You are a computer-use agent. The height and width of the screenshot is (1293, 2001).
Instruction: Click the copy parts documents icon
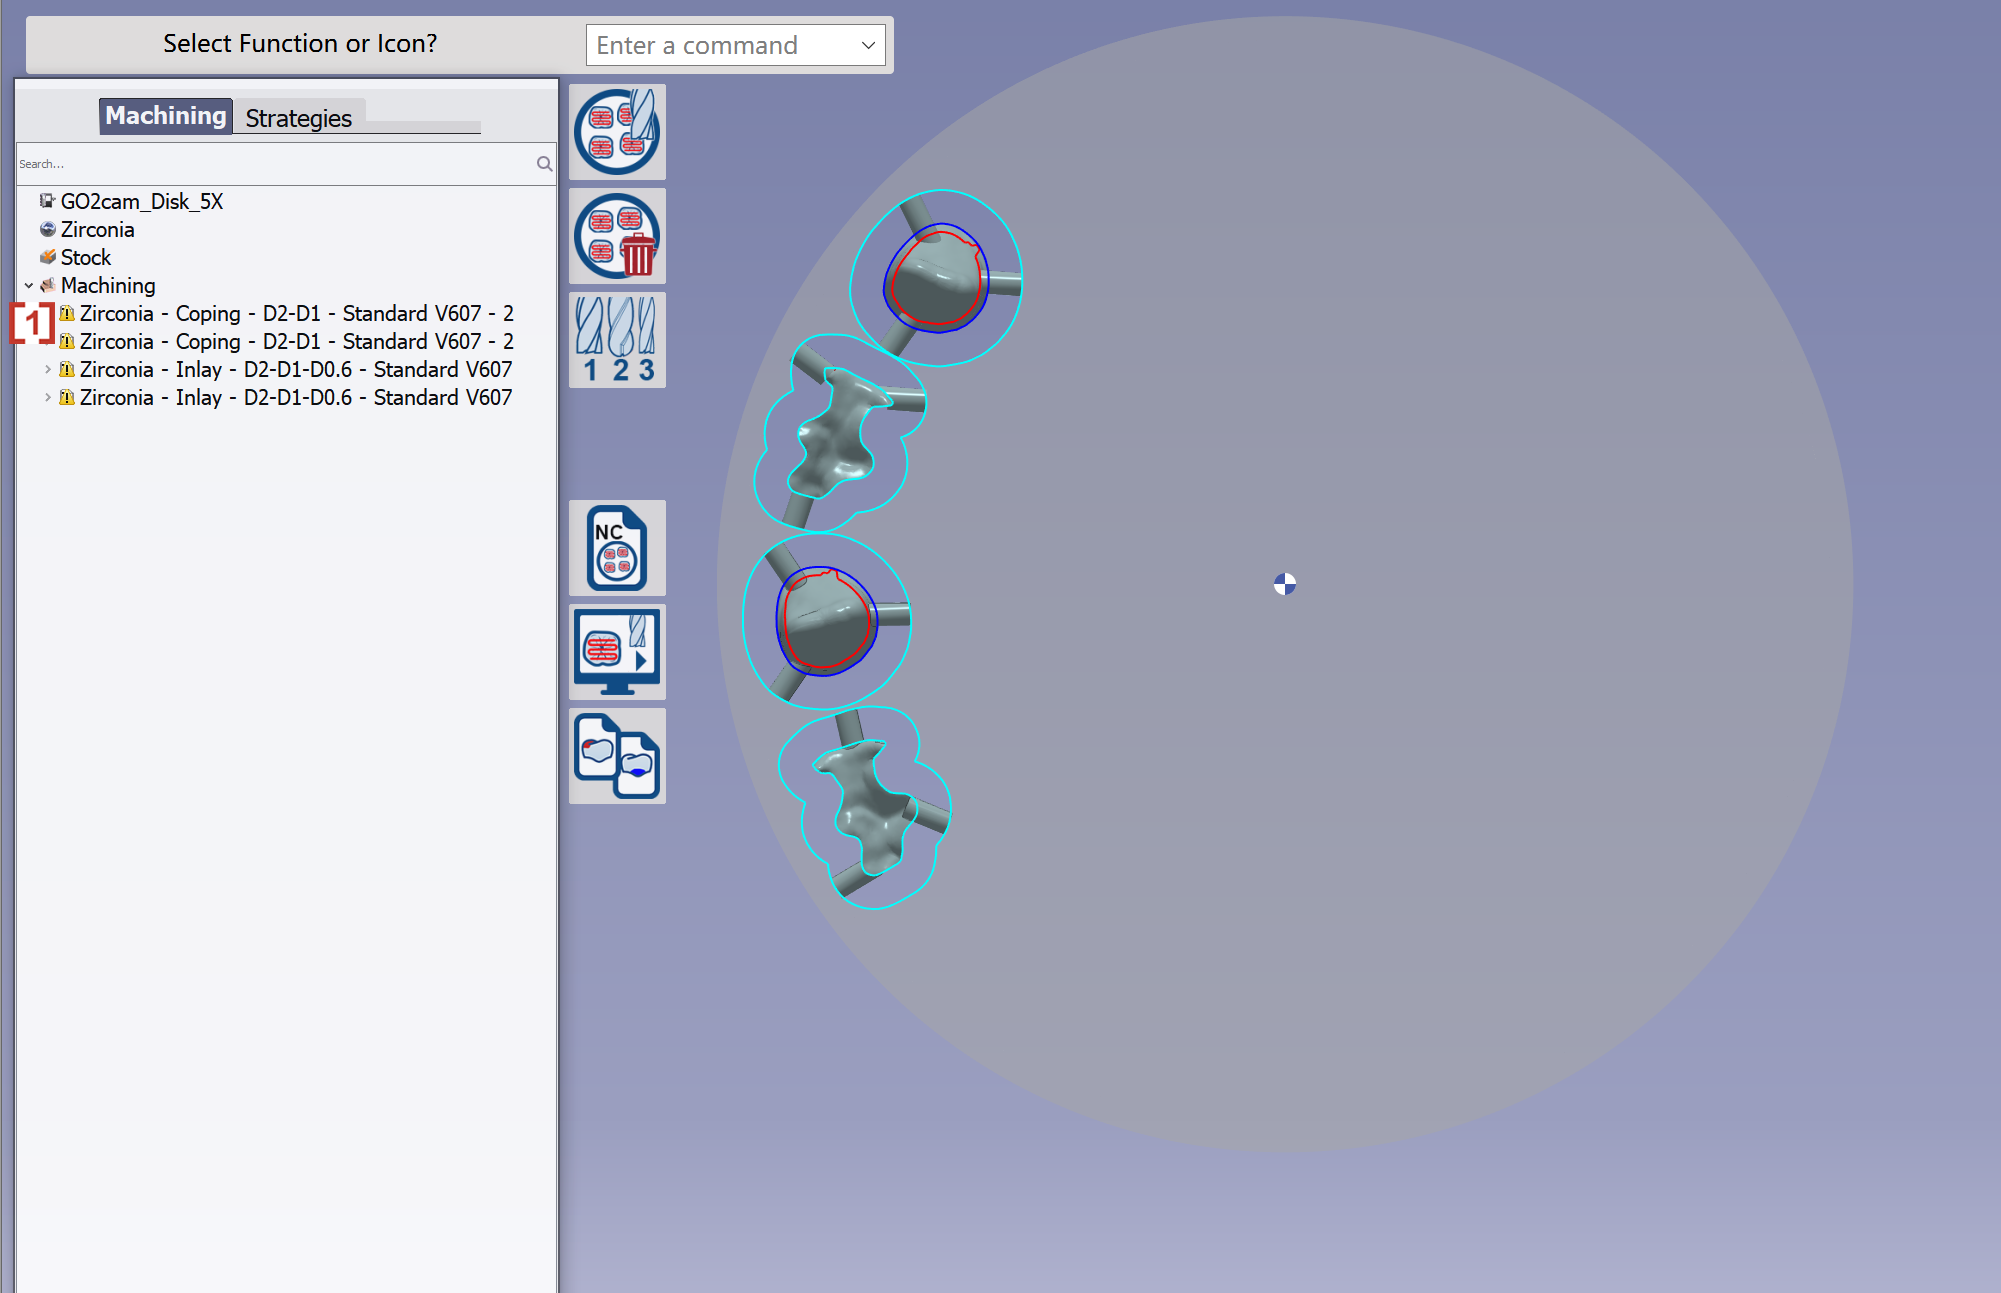pyautogui.click(x=617, y=756)
